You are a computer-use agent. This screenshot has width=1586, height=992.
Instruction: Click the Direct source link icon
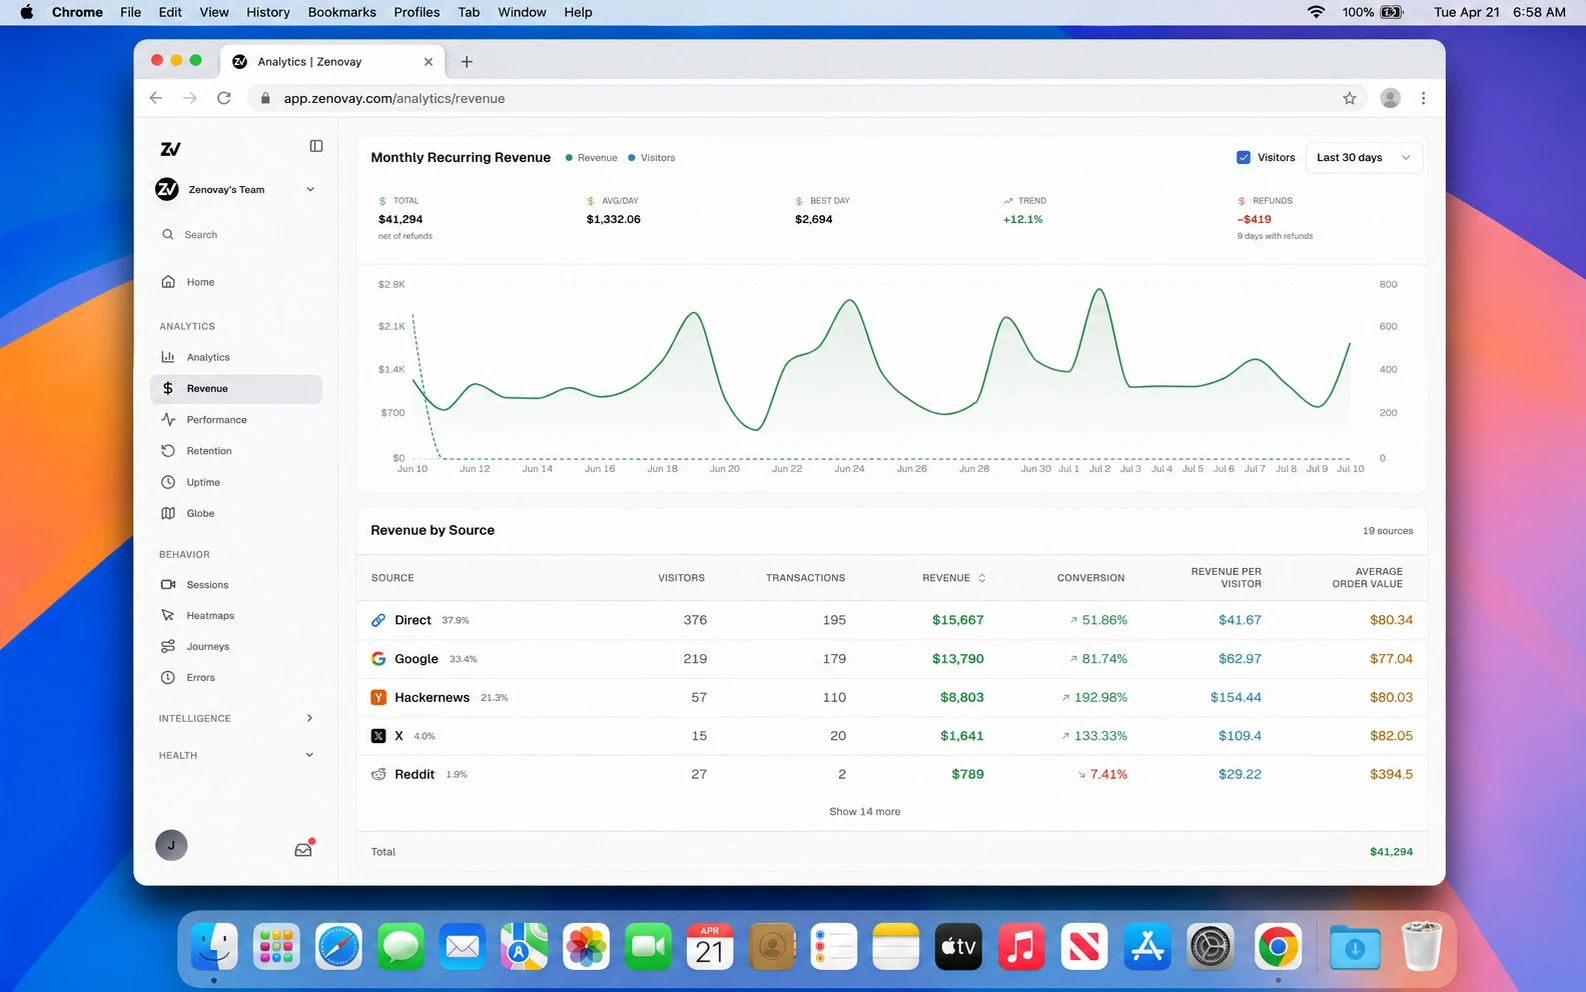coord(378,620)
